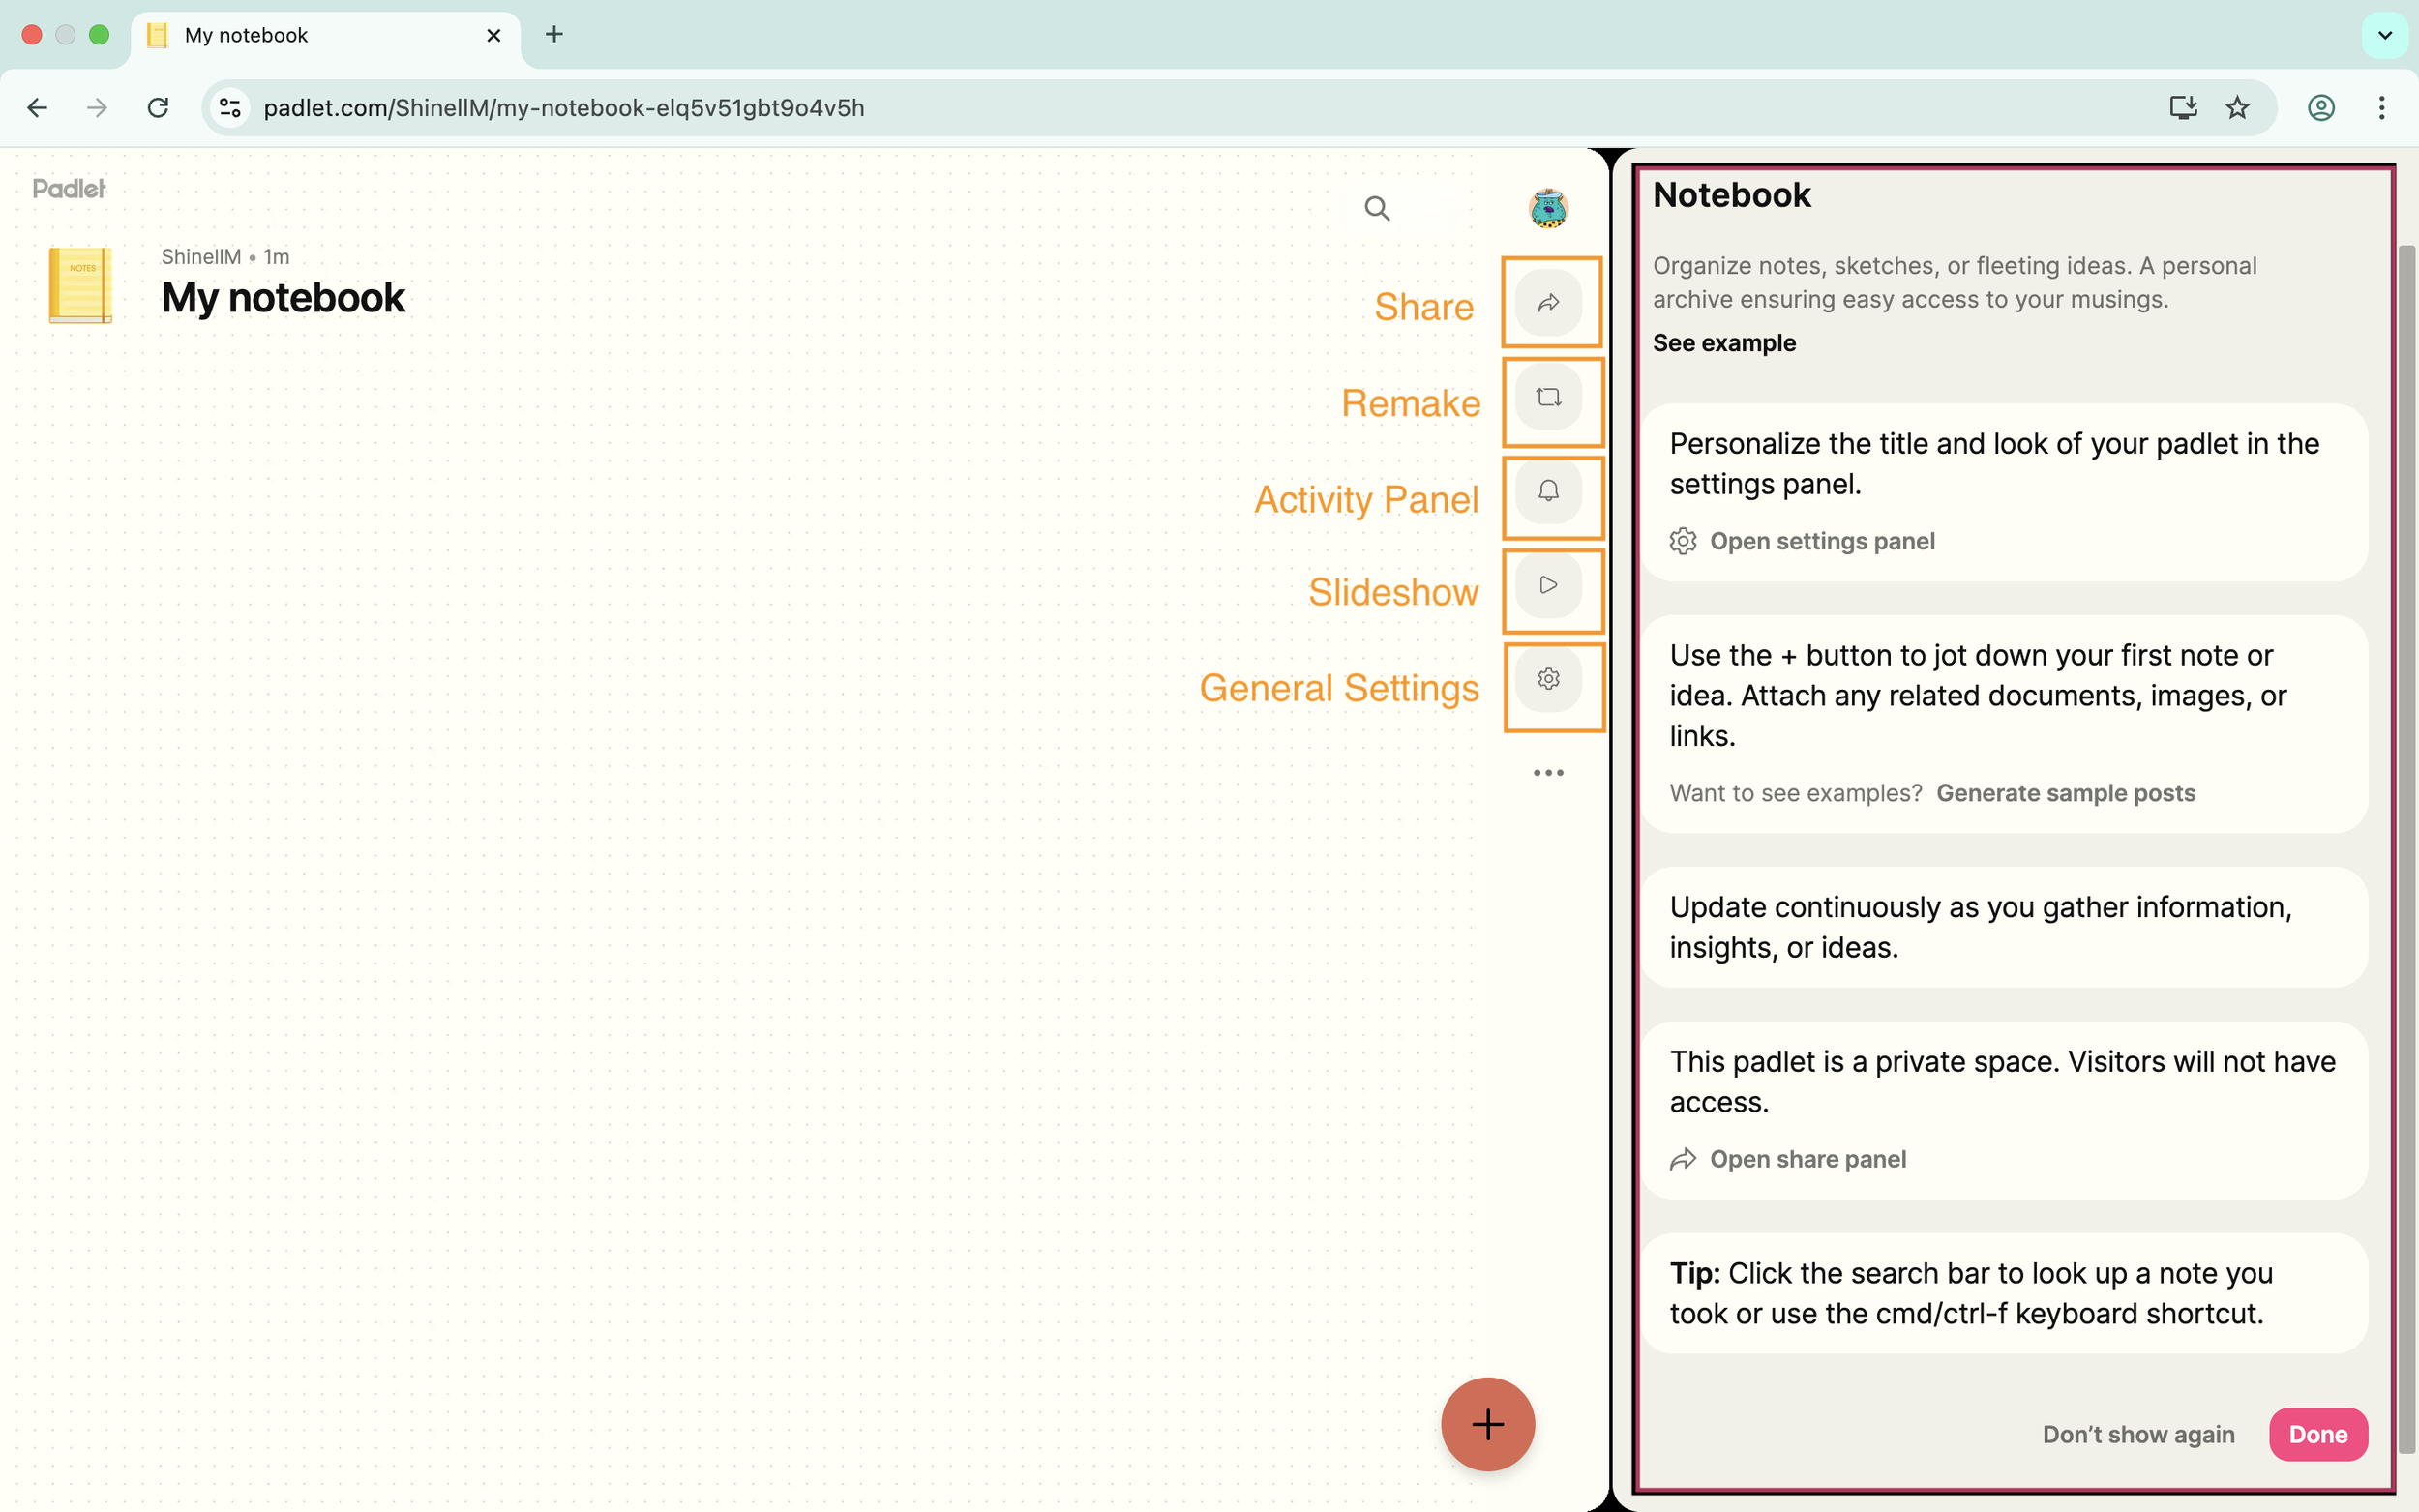Expand the three-dots more menu
This screenshot has width=2419, height=1512.
point(1548,772)
